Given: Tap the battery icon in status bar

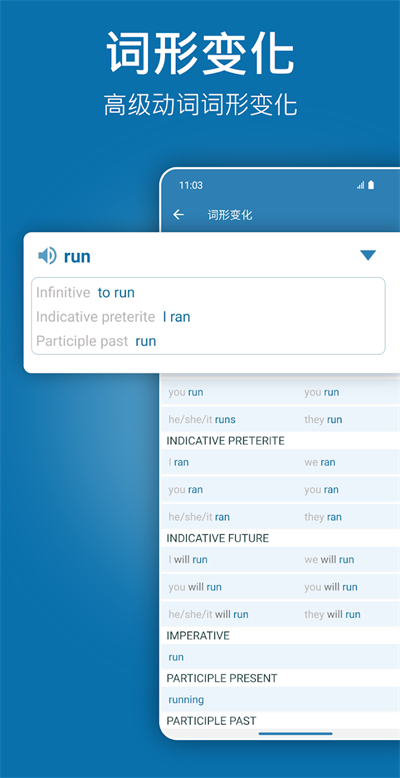Looking at the screenshot, I should (x=371, y=185).
